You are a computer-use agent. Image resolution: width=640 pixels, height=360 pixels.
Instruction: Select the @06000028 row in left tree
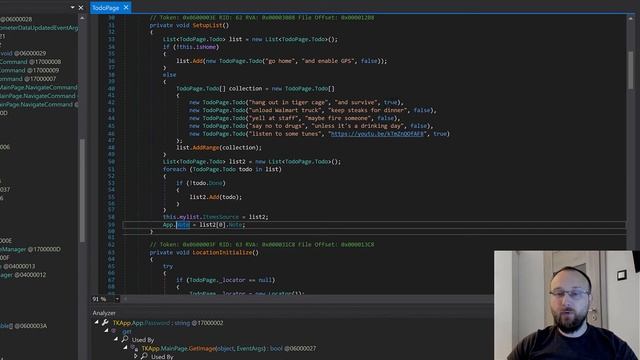(16, 19)
